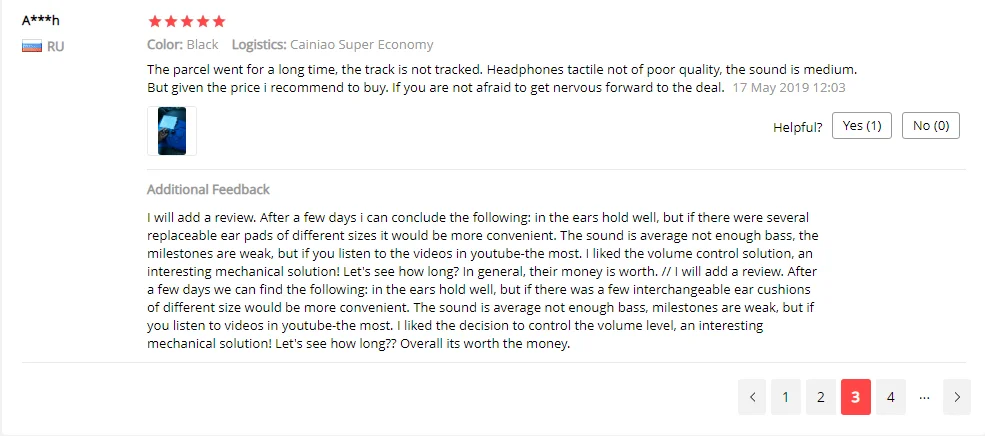The width and height of the screenshot is (985, 436).
Task: Advance to next reviews page arrow
Action: coord(957,397)
